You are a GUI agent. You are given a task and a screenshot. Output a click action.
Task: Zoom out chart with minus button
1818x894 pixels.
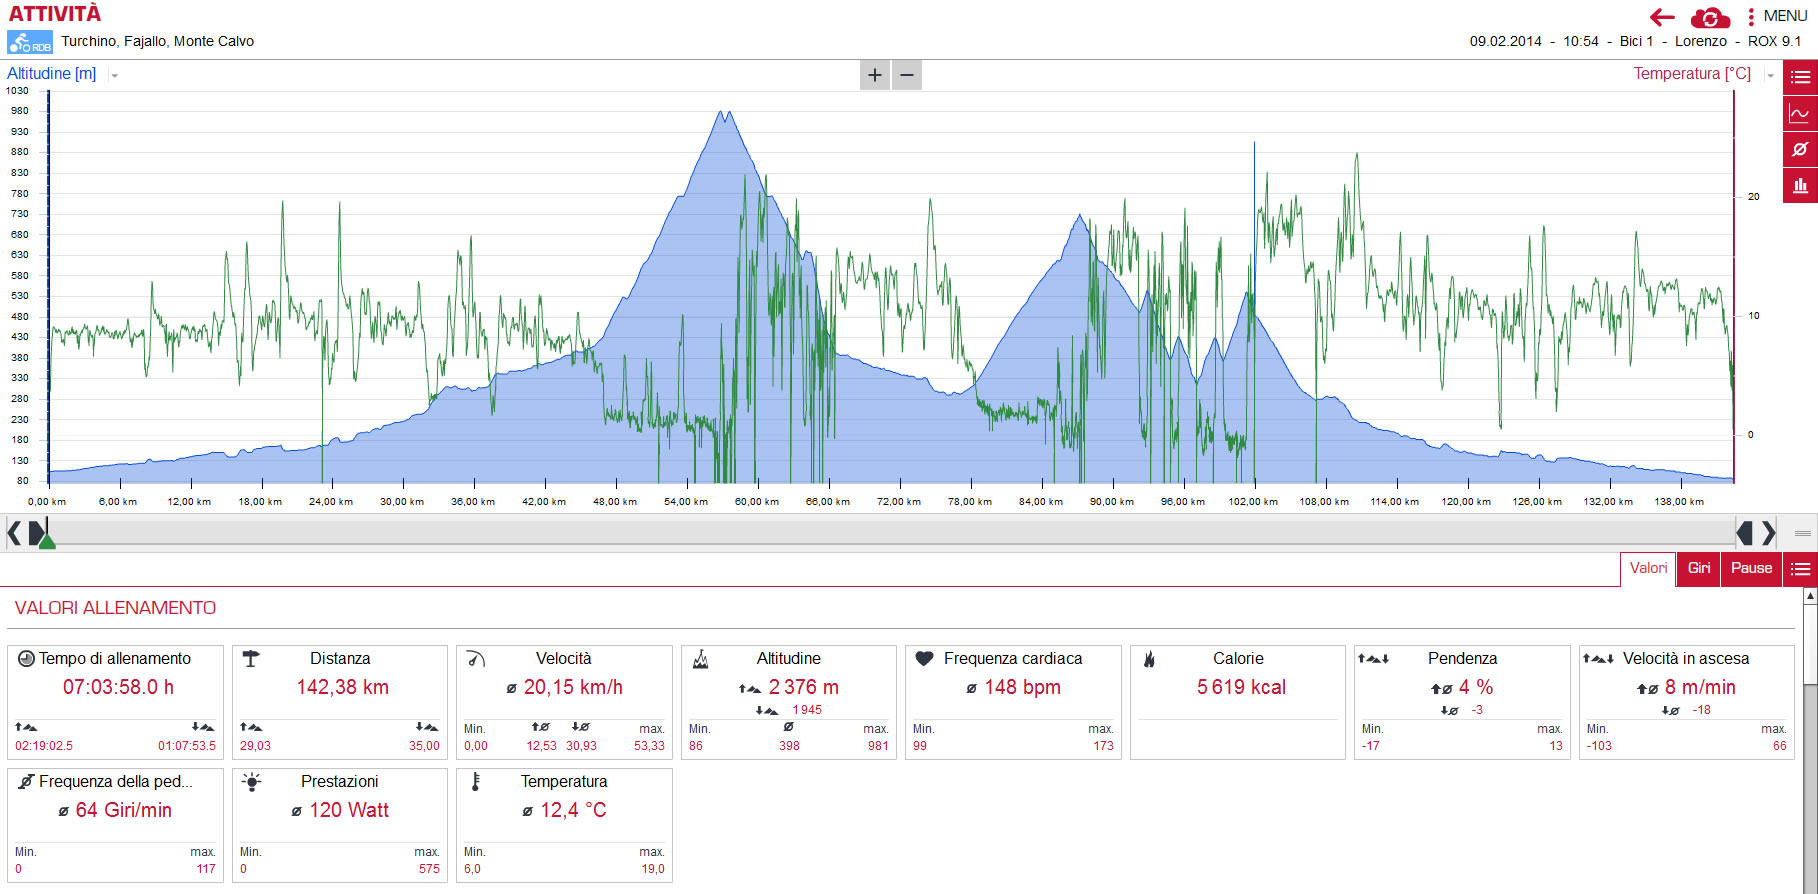907,75
